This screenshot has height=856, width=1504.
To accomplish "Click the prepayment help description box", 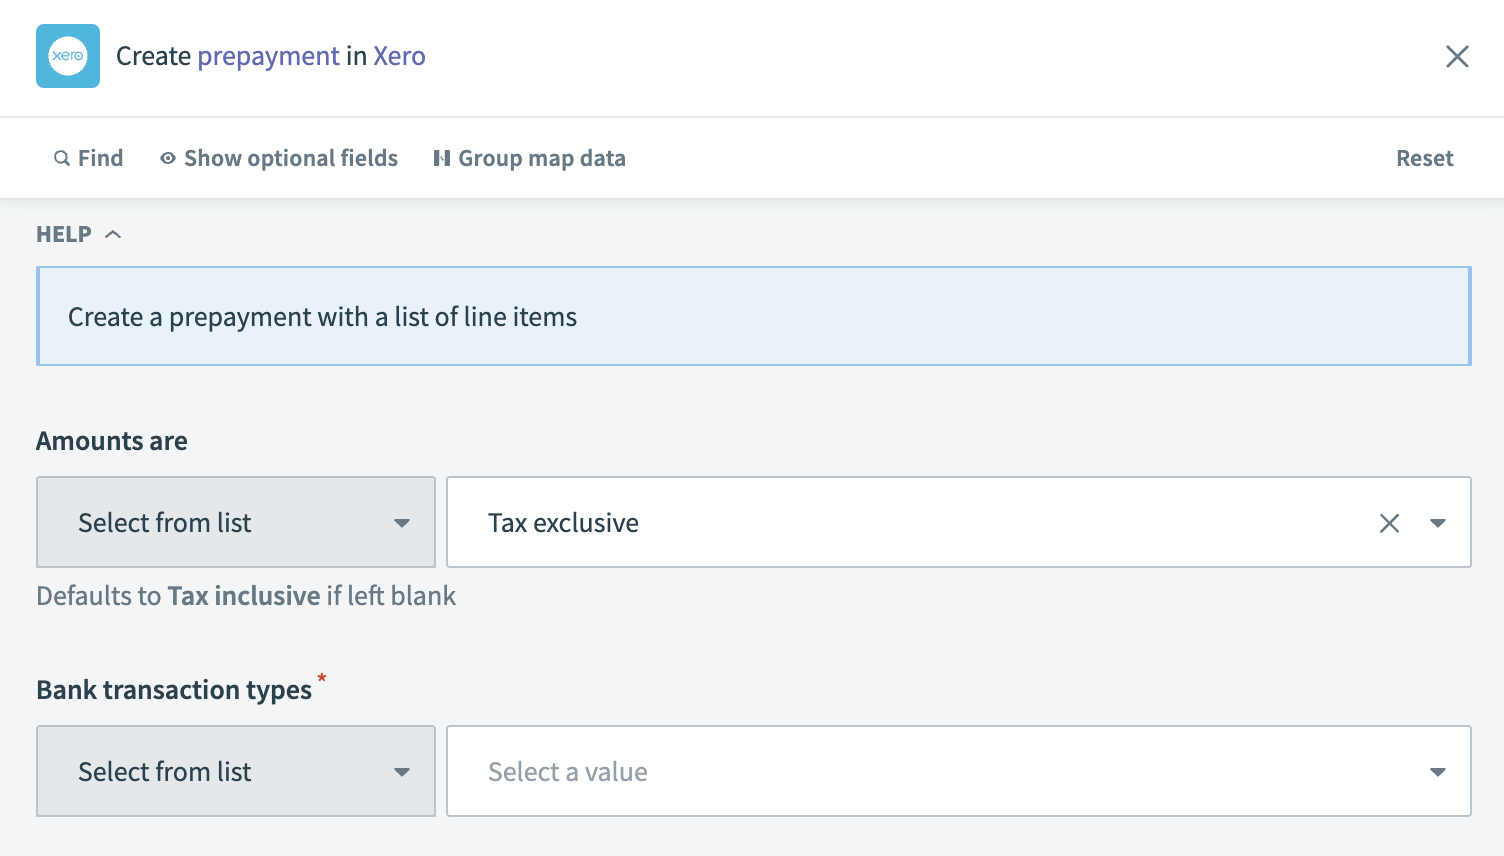I will [753, 316].
